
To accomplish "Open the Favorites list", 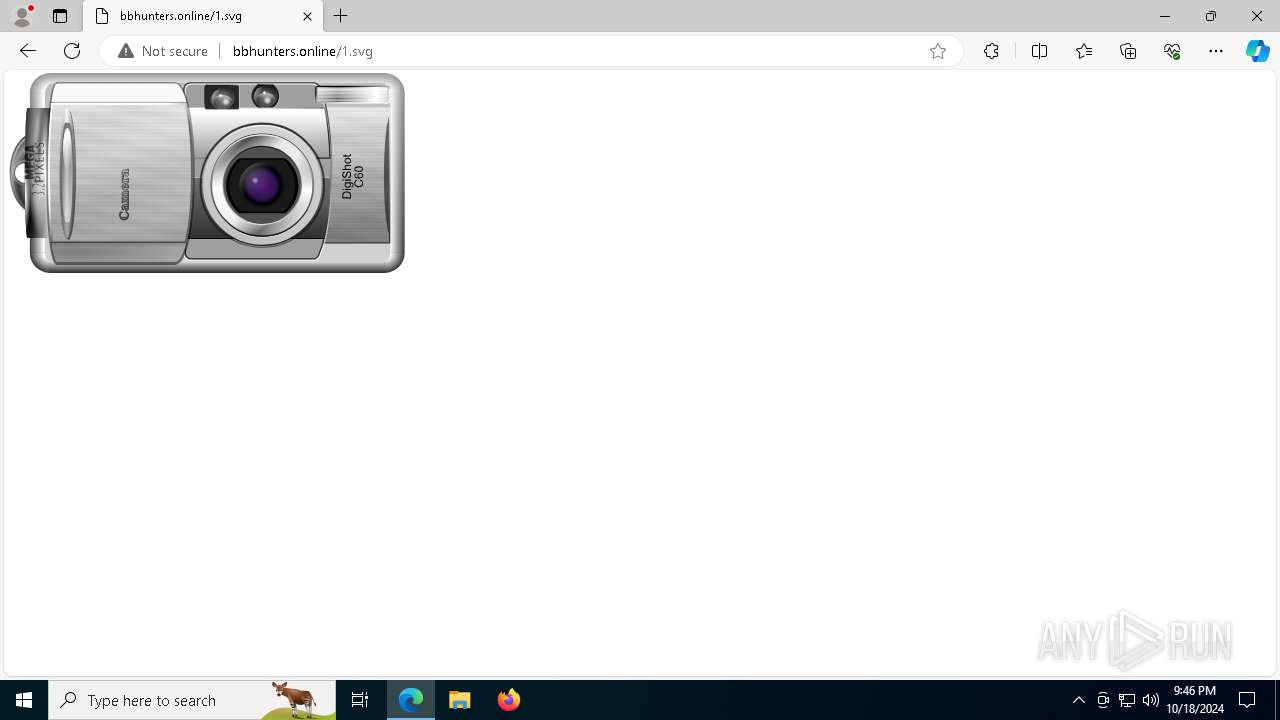I will pos(1084,51).
